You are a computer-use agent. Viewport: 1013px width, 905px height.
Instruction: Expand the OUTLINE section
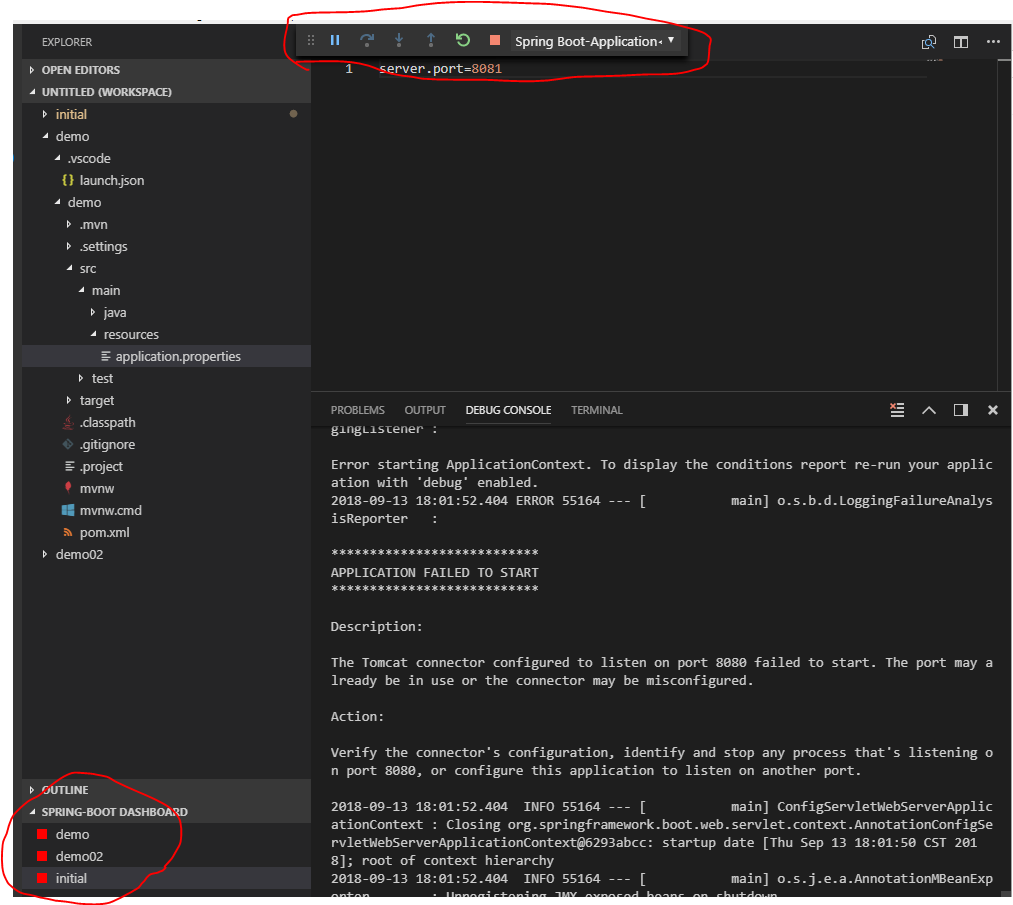pyautogui.click(x=60, y=789)
